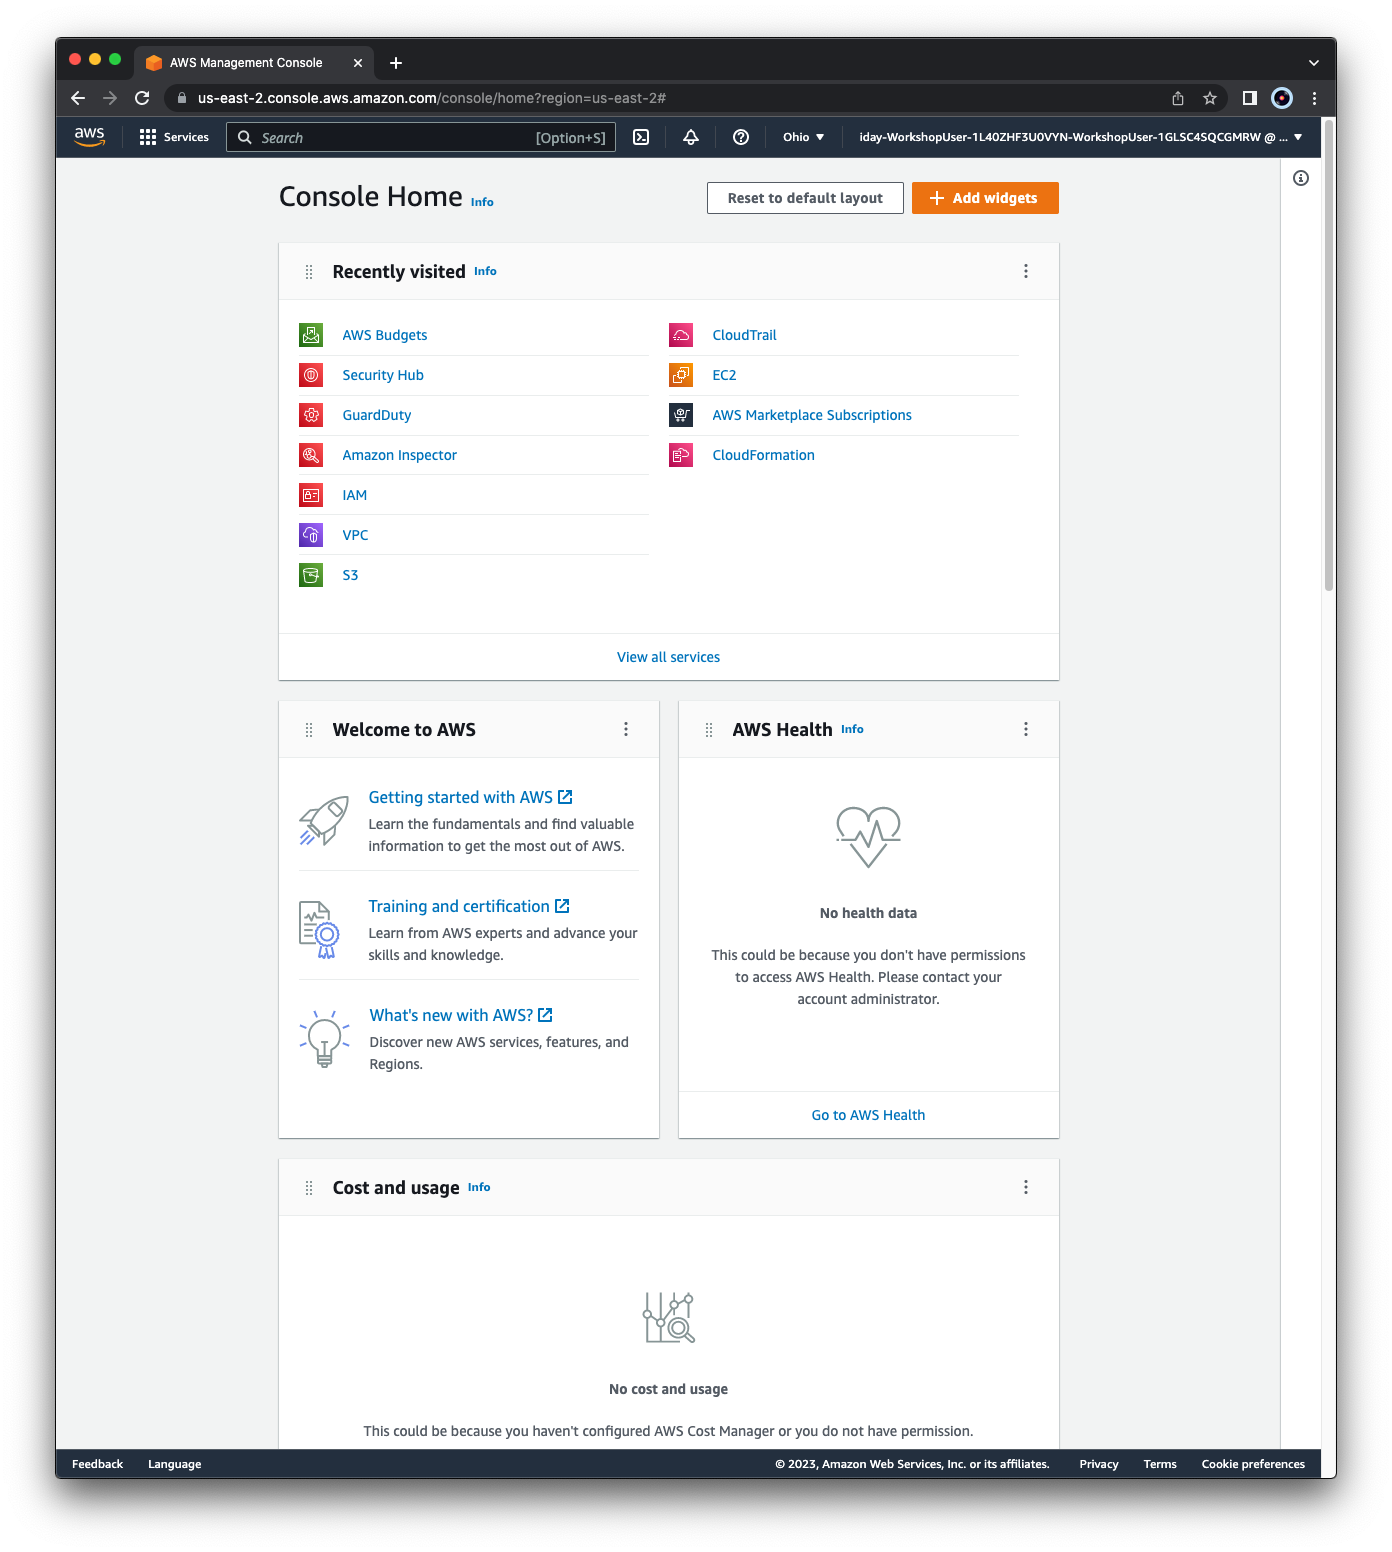Viewport: 1392px width, 1552px height.
Task: Grab the Welcome to AWS drag handle
Action: pyautogui.click(x=309, y=730)
